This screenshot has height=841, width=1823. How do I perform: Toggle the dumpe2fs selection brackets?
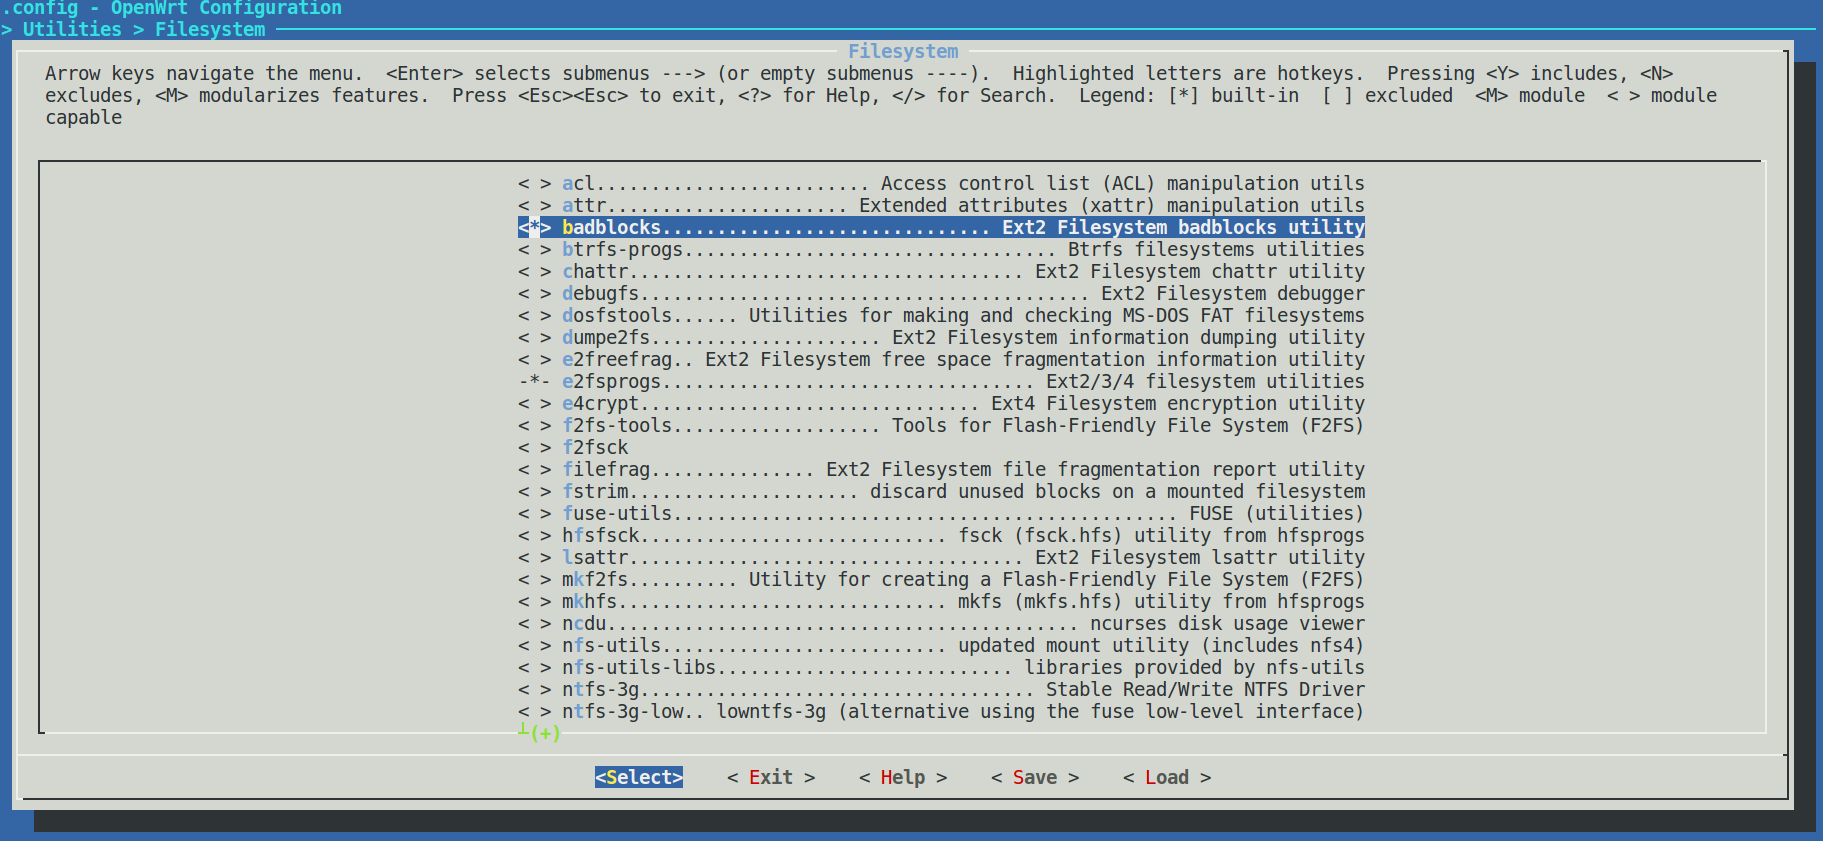click(x=534, y=337)
